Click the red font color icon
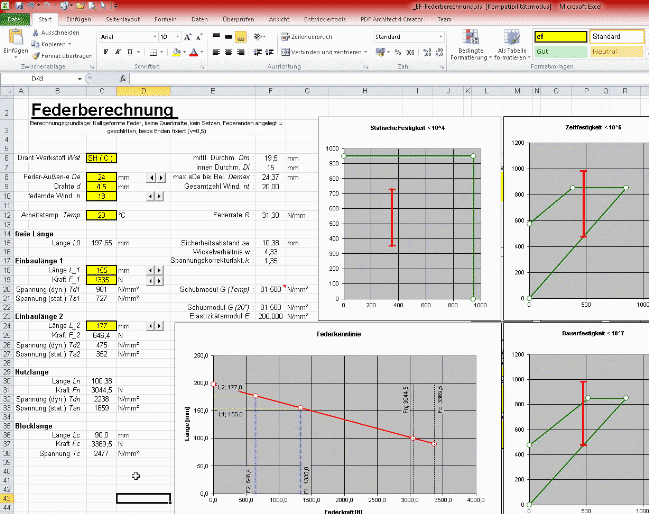Viewport: 649px width, 514px height. tap(193, 51)
